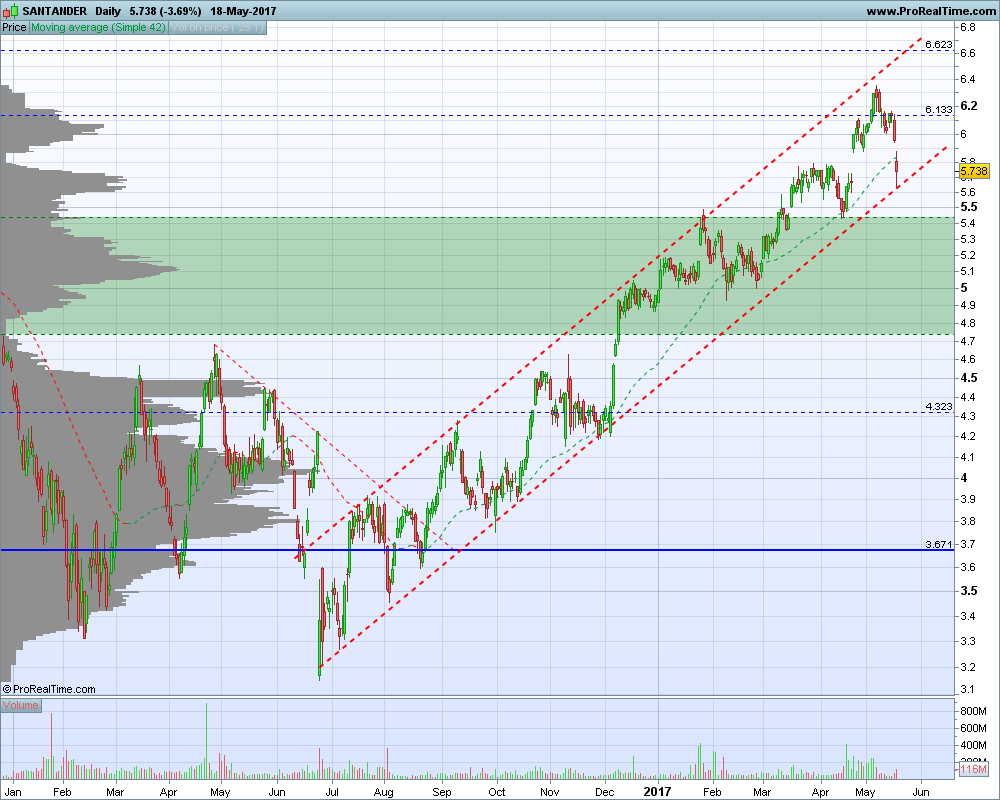Click the ©ProRealTime.com copyright text
Viewport: 1000px width, 800px height.
pos(49,689)
